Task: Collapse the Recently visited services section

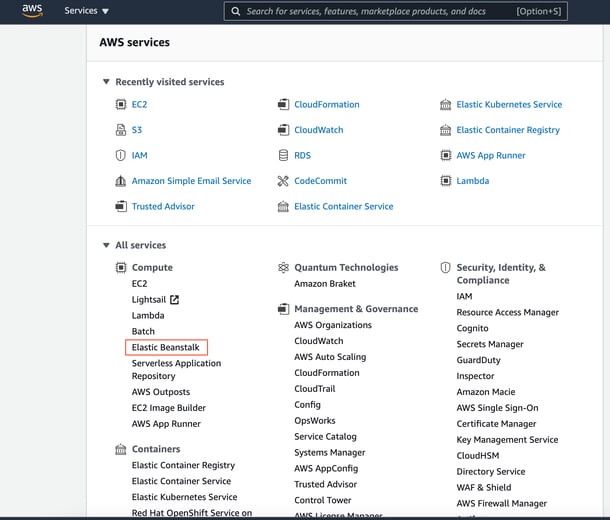Action: (x=106, y=82)
